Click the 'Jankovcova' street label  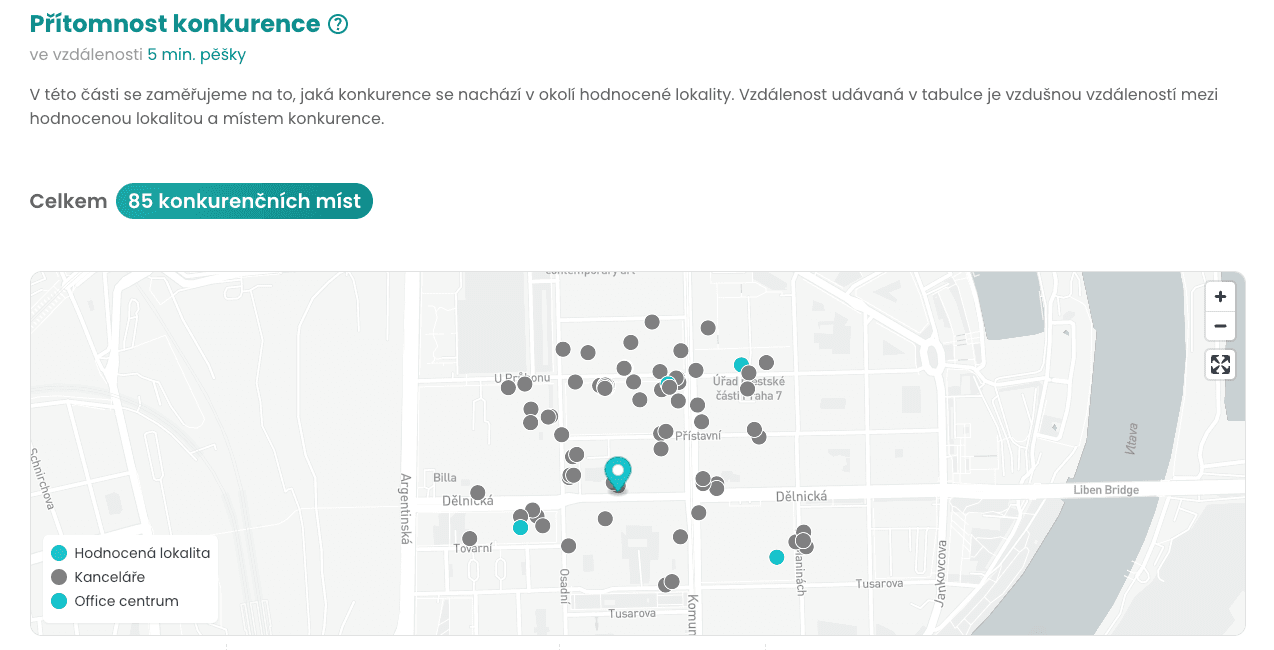pyautogui.click(x=940, y=573)
